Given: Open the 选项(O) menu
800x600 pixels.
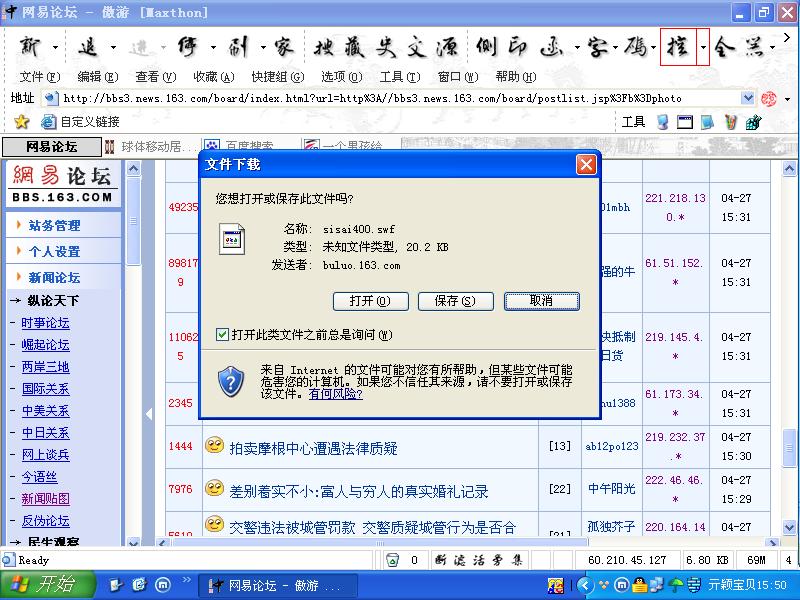Looking at the screenshot, I should 341,77.
